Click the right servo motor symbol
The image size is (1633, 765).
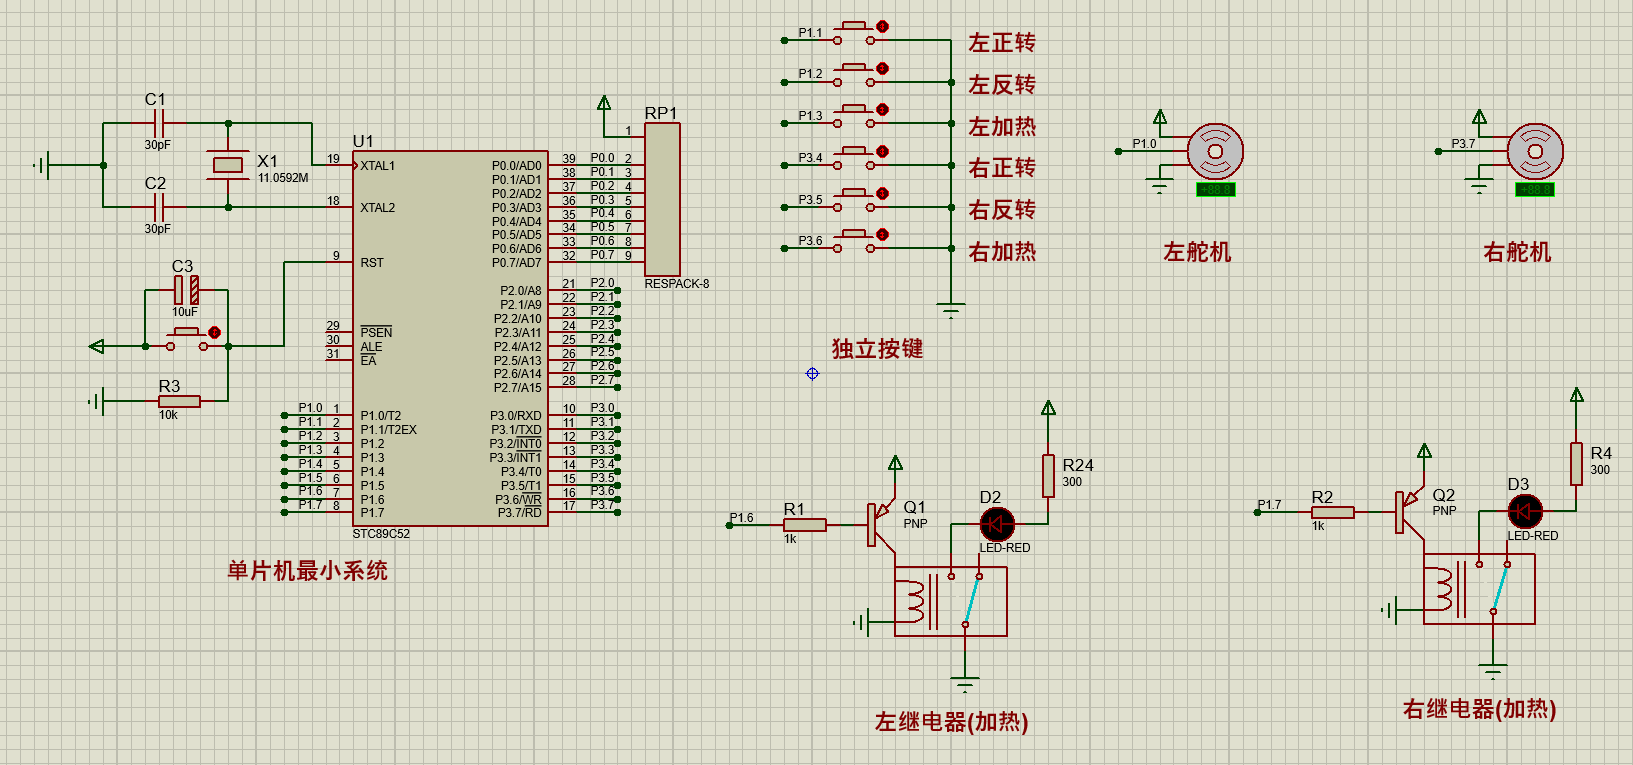coord(1534,152)
